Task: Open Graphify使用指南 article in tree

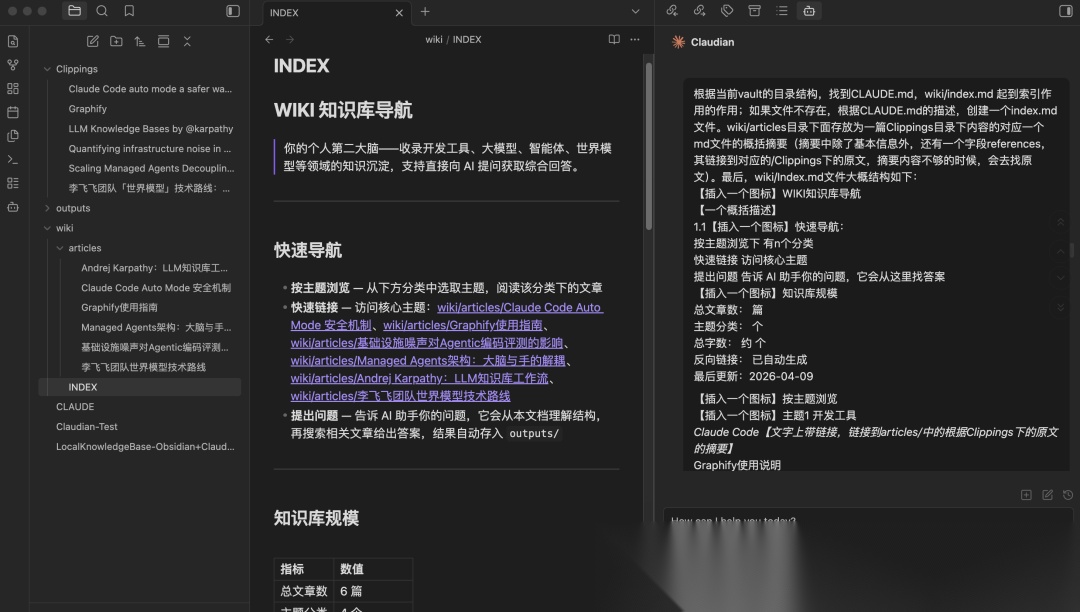Action: [119, 308]
